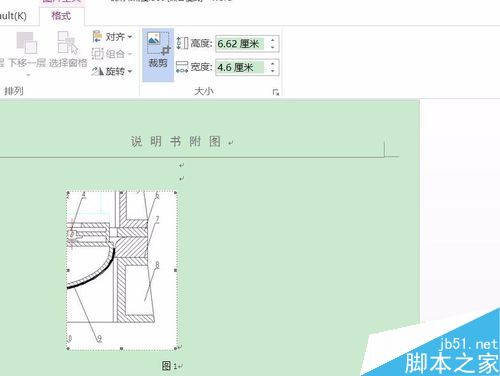The width and height of the screenshot is (500, 376).
Task: Click the Align (对齐) icon
Action: tap(97, 36)
